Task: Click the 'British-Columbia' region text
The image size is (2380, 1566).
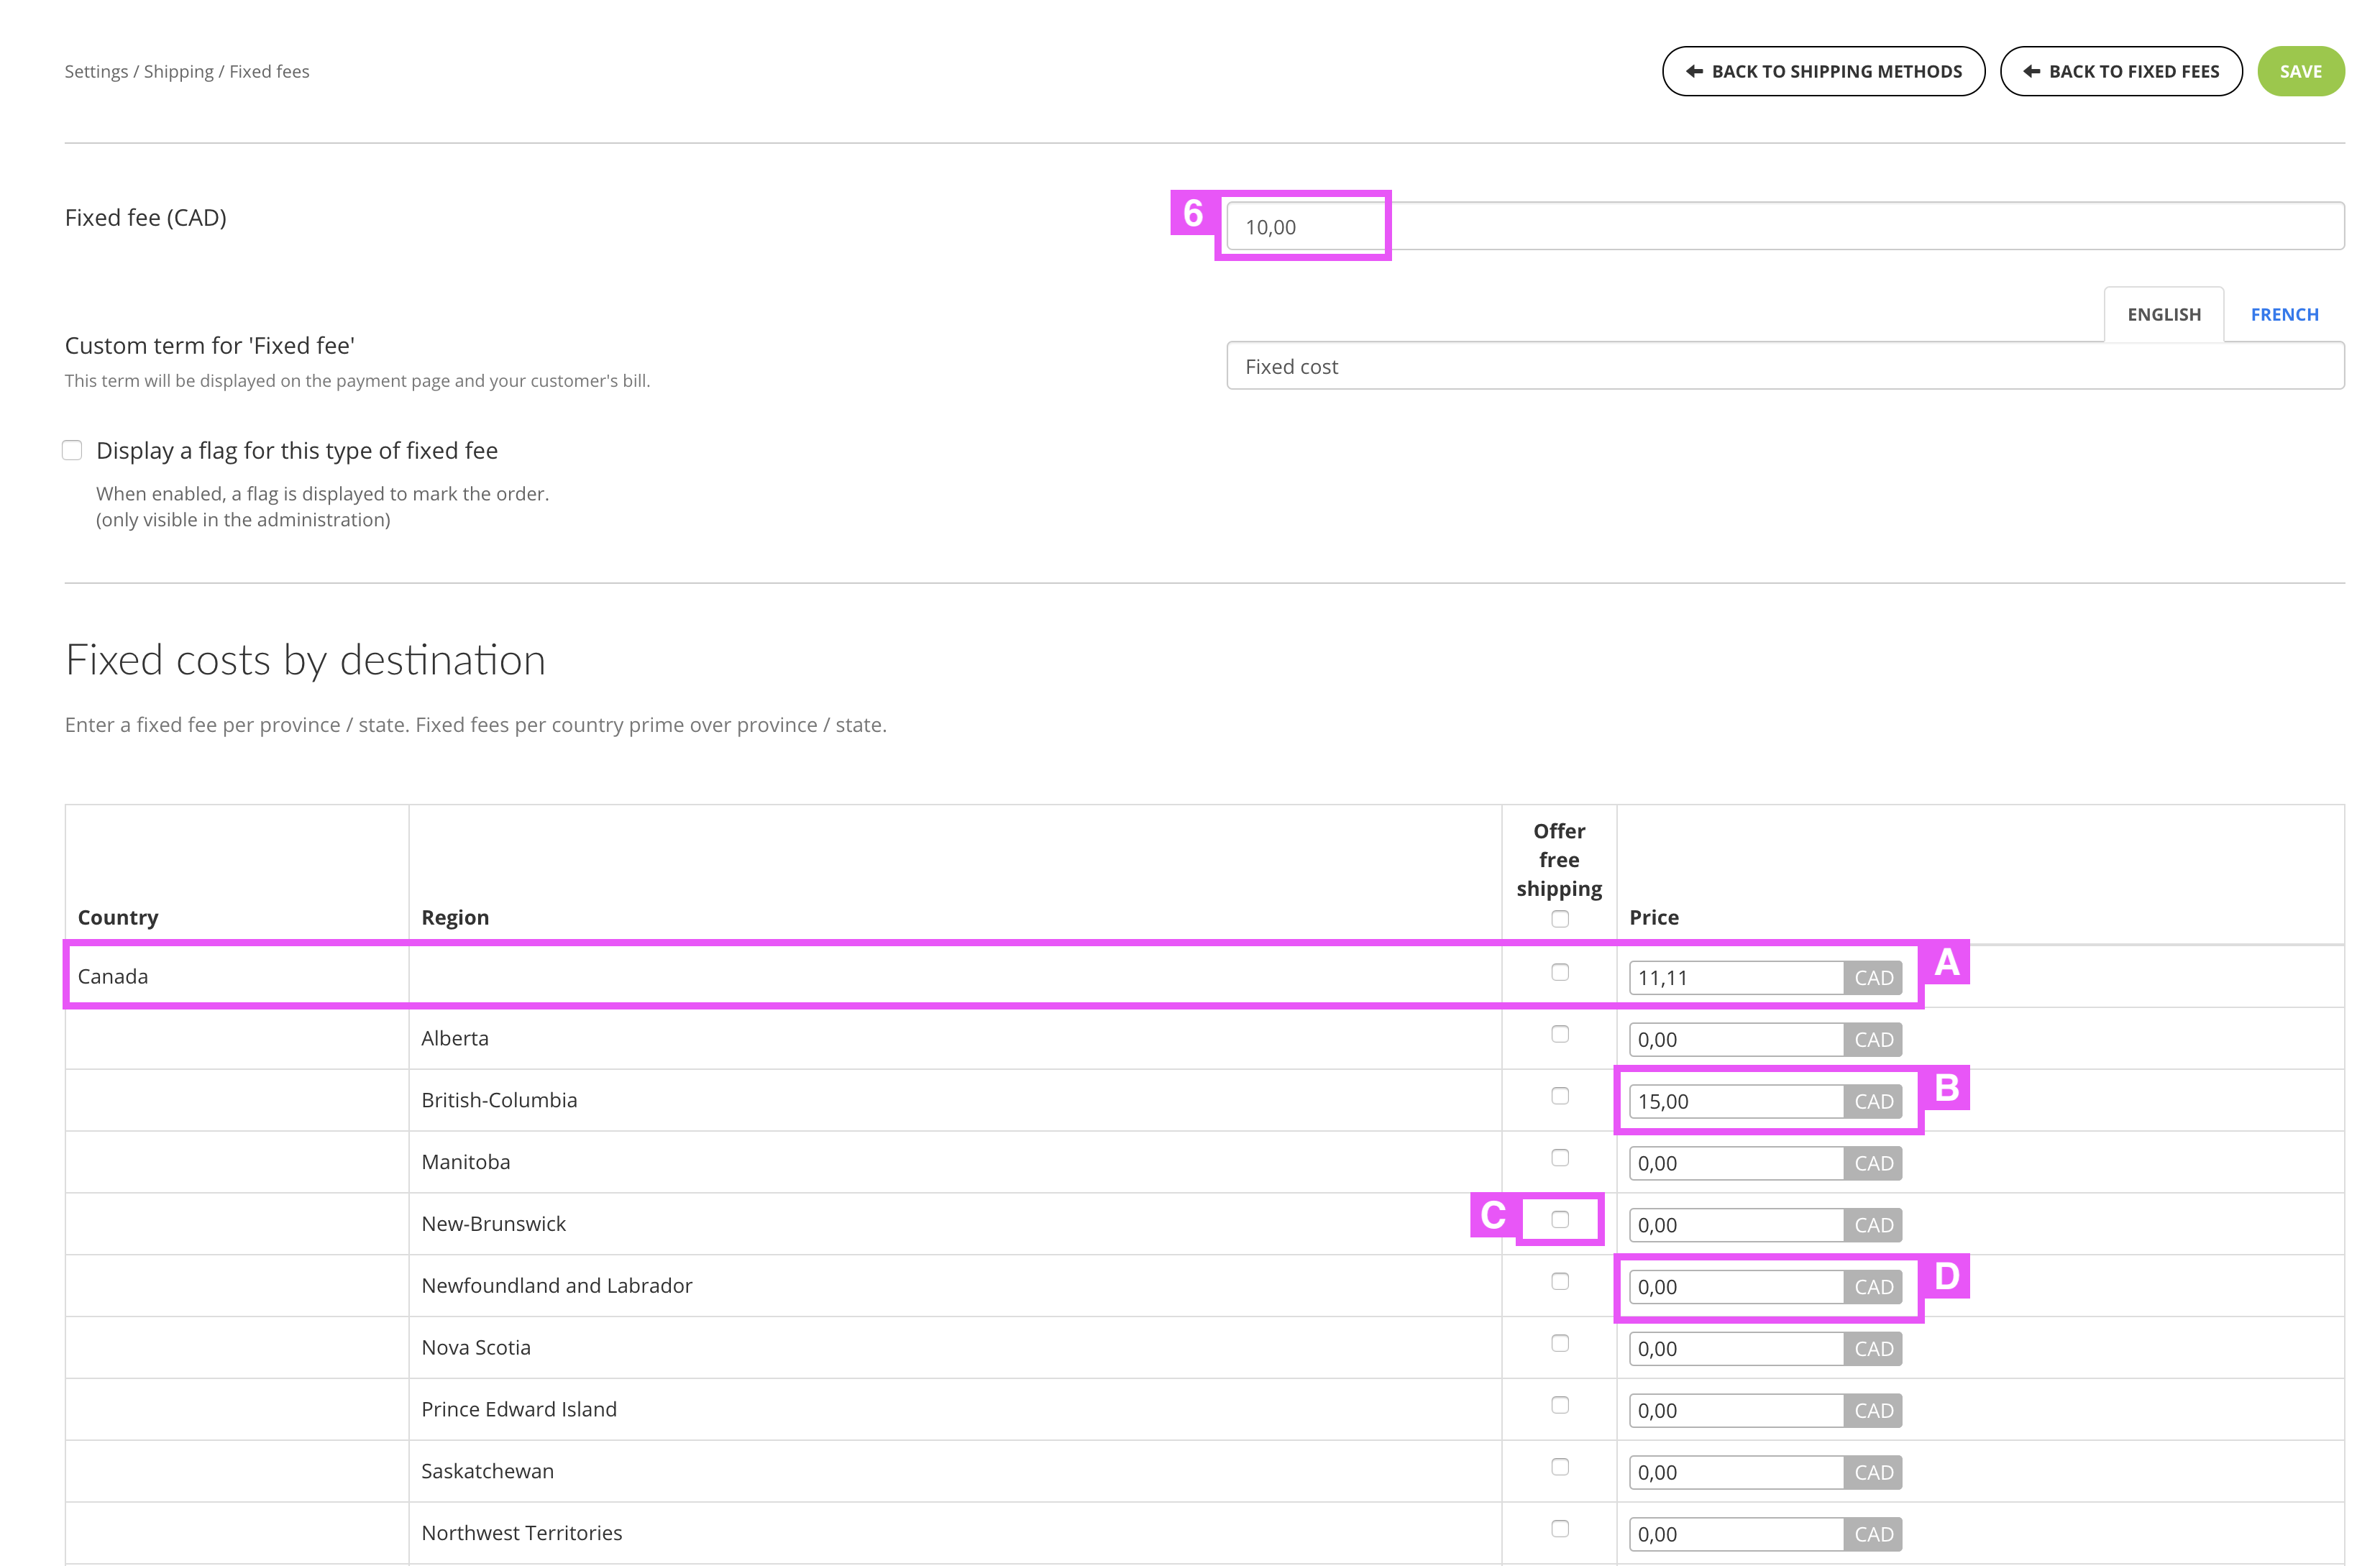Action: point(499,1100)
